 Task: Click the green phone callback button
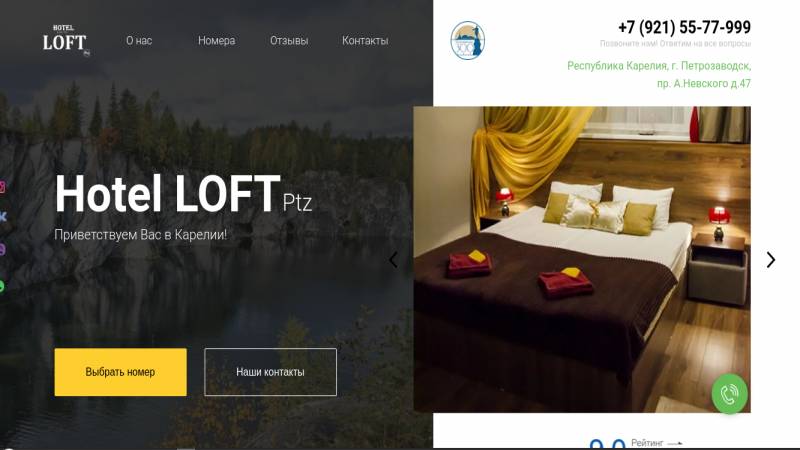(x=730, y=393)
